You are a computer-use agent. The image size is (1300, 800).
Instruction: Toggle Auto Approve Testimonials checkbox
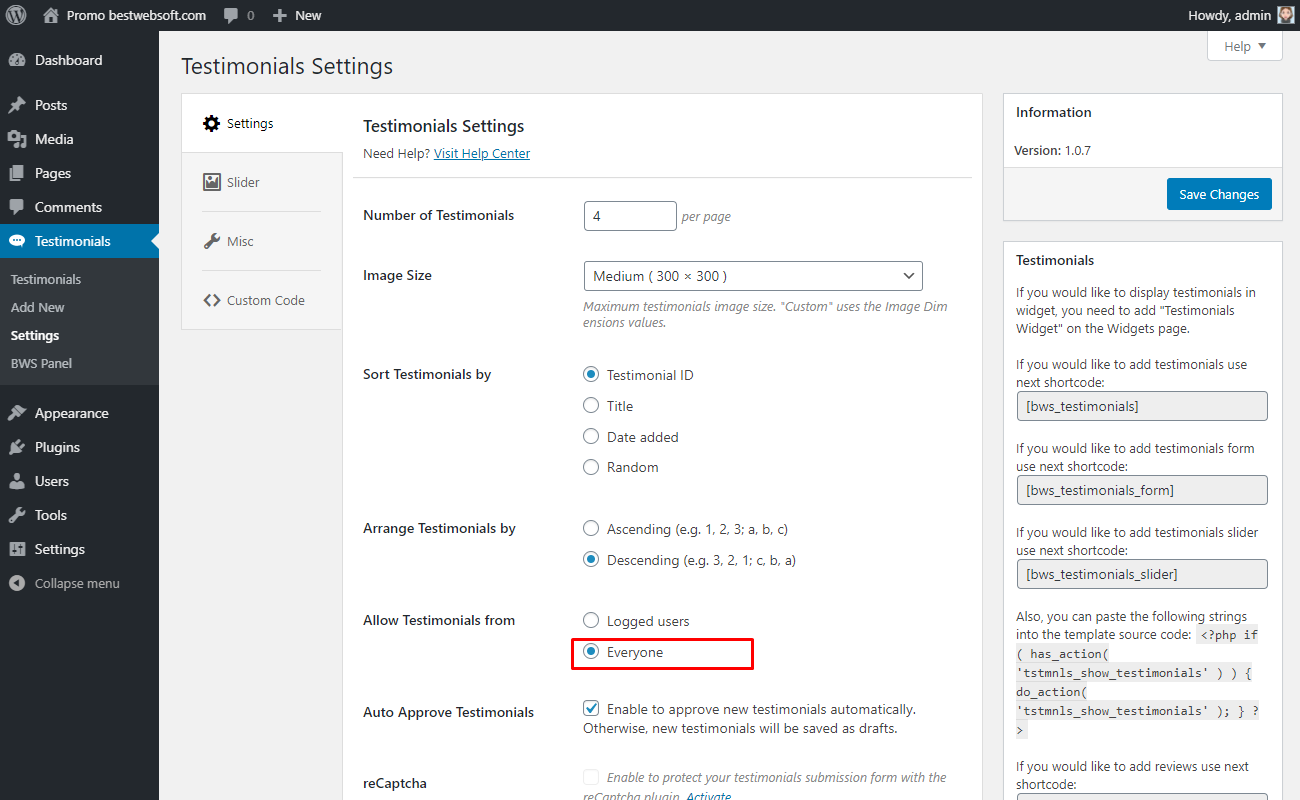click(591, 708)
